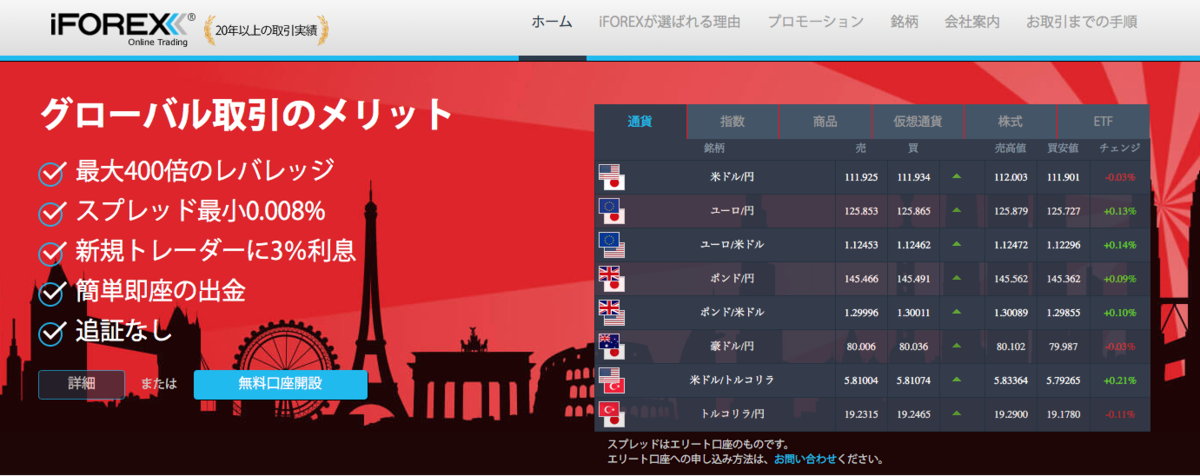
Task: Click the green up arrow in ポンド/円 row
Action: tap(957, 279)
